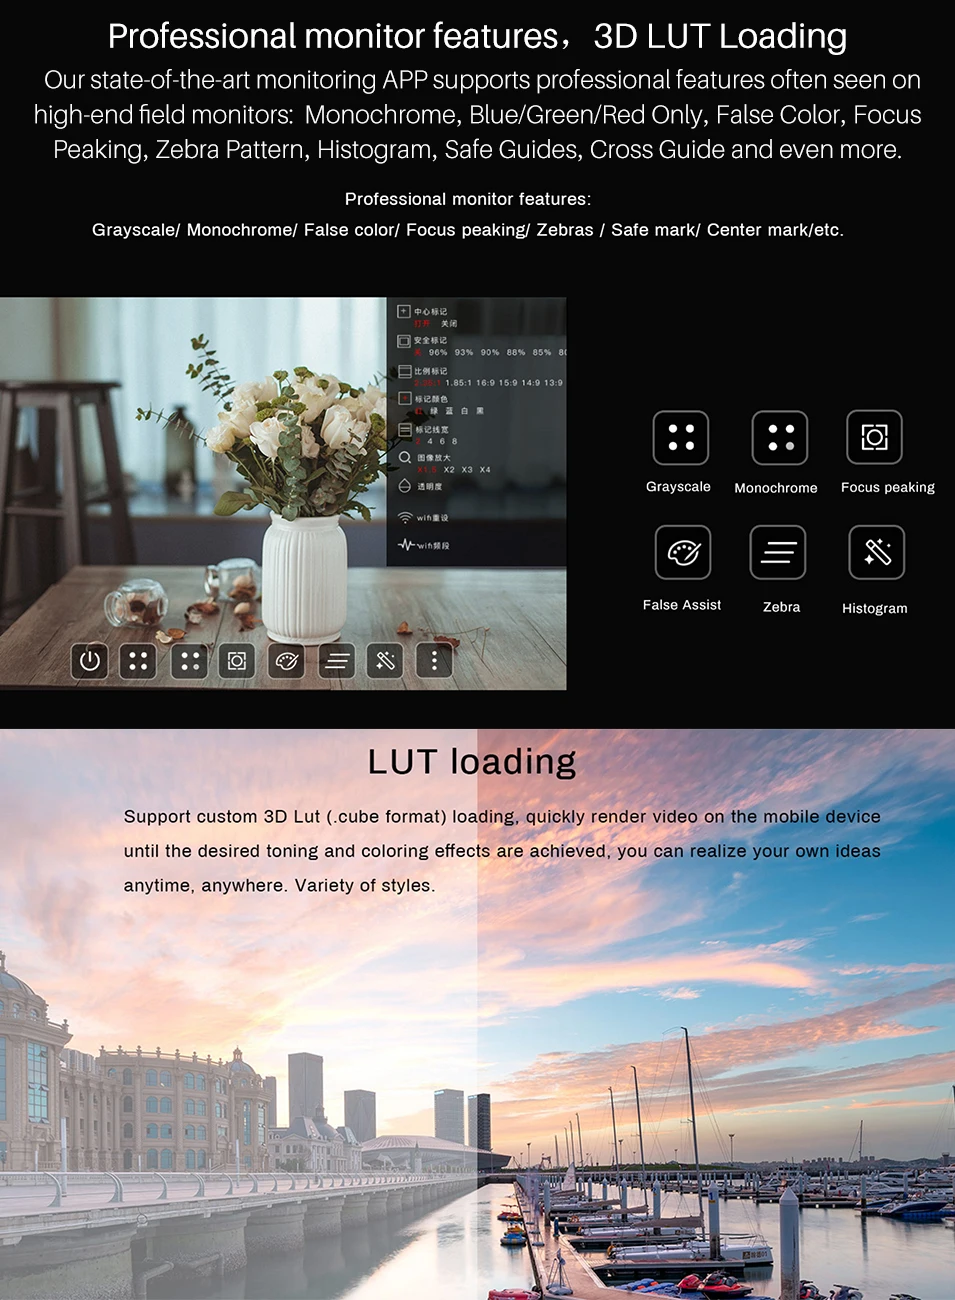Image resolution: width=955 pixels, height=1300 pixels.
Task: Set image zoom to X1.5
Action: click(x=427, y=470)
